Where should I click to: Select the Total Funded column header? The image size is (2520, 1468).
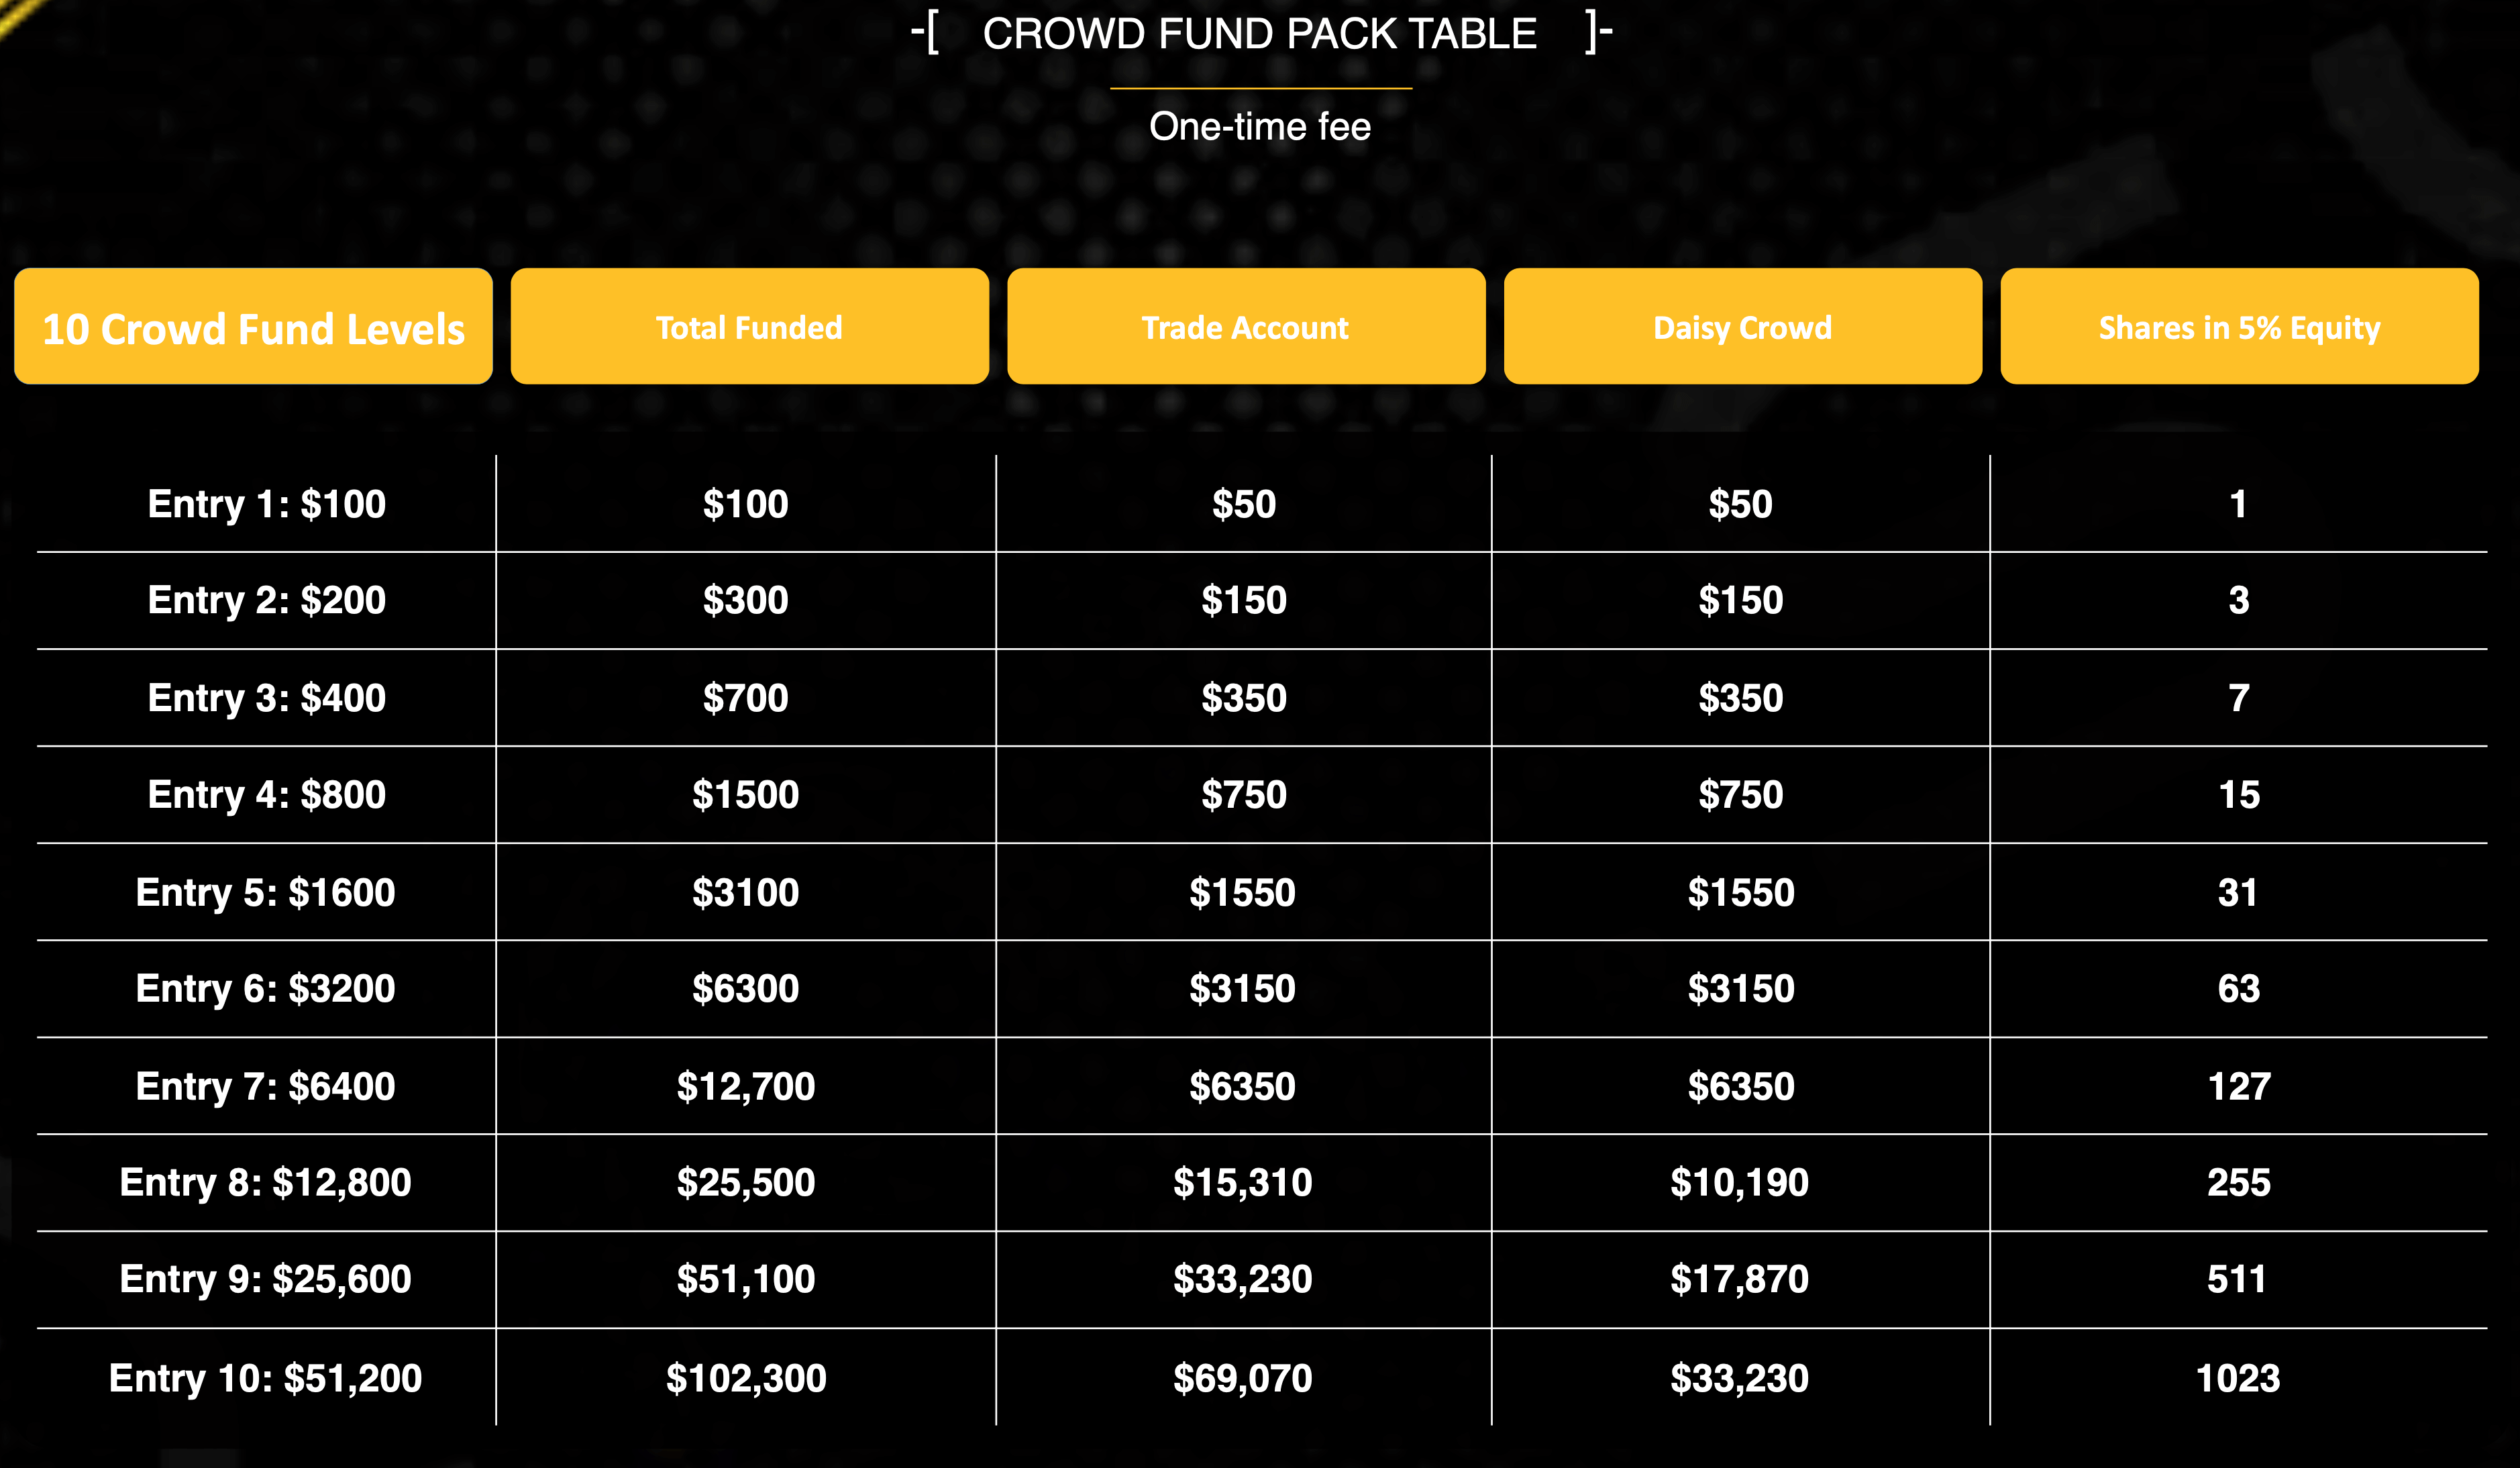coord(749,327)
